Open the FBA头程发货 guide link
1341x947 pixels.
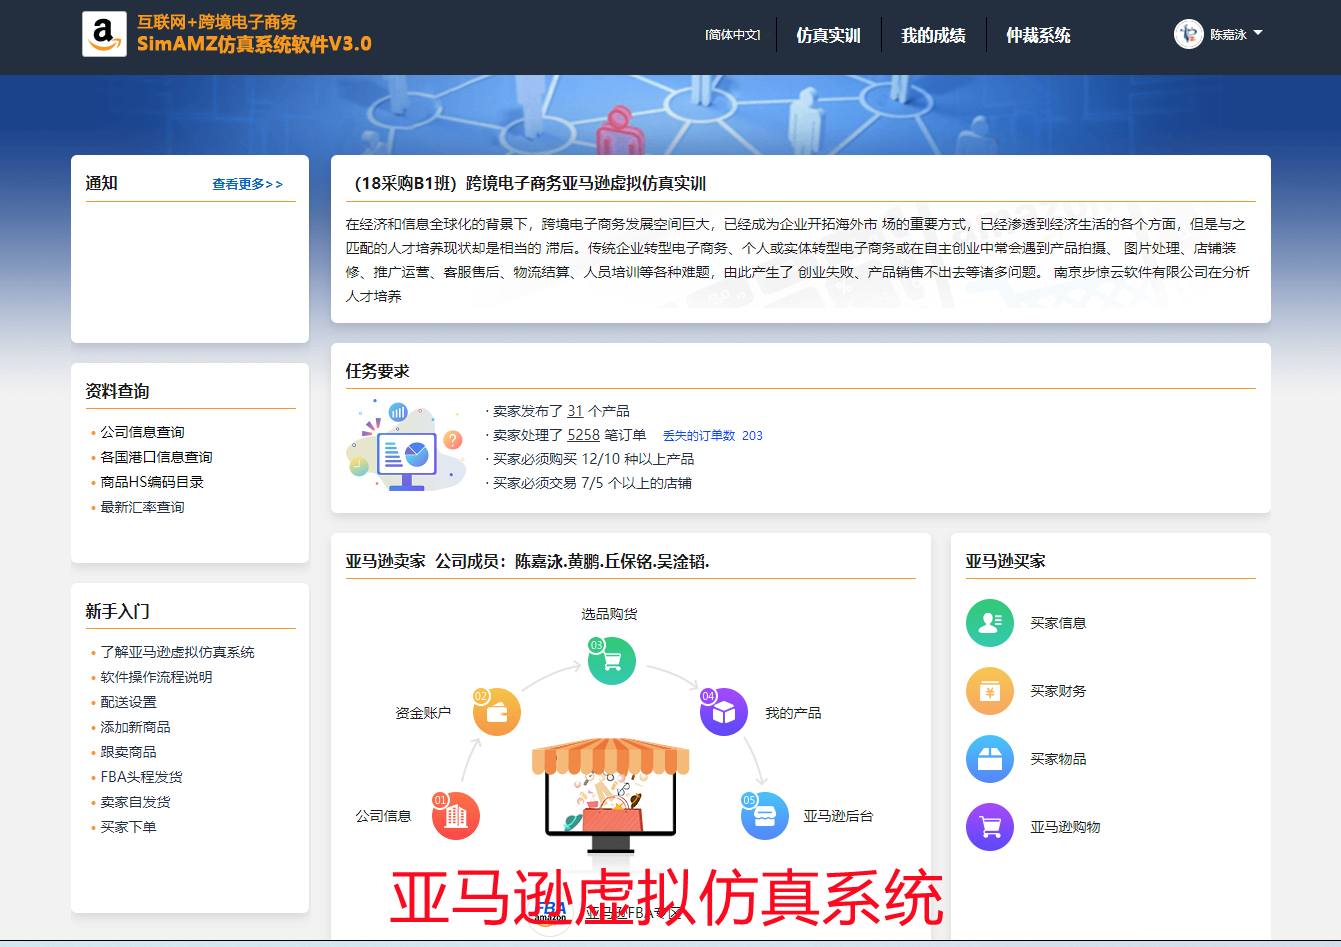(141, 777)
